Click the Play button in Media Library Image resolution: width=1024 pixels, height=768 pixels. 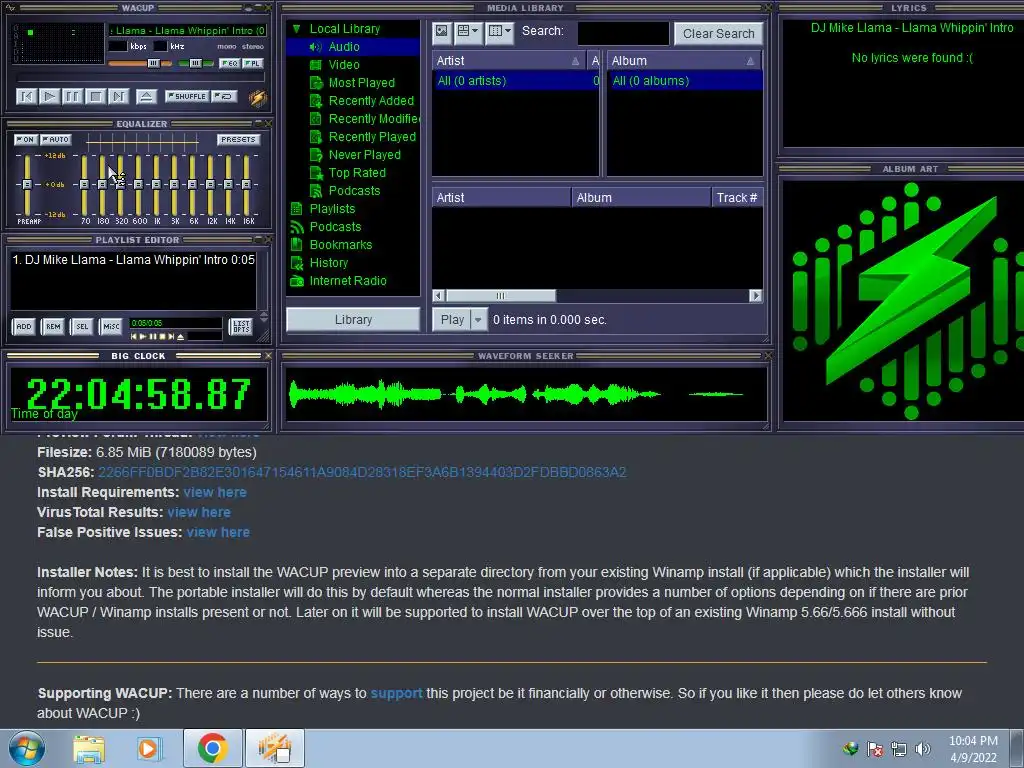[452, 319]
